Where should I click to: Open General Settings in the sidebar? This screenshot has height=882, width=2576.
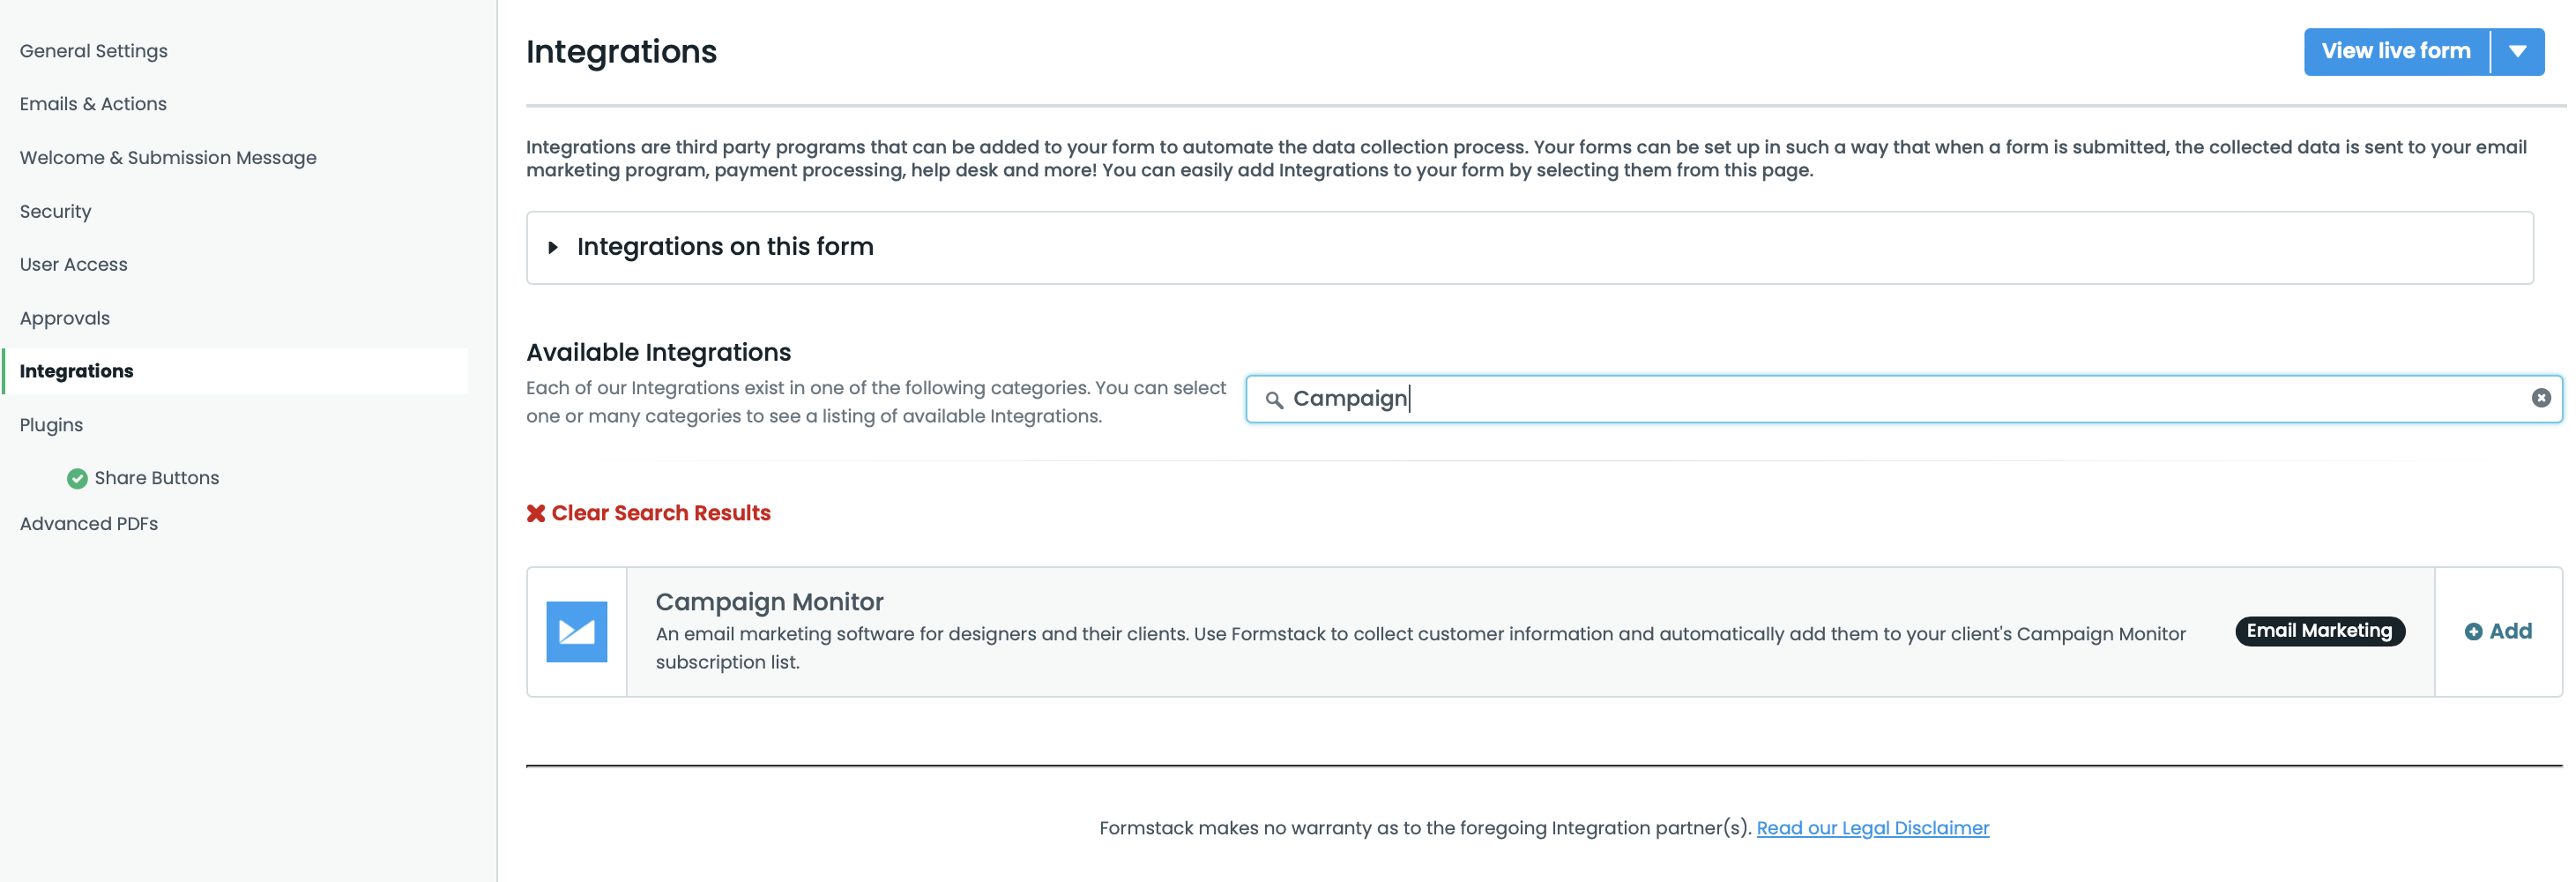point(94,51)
